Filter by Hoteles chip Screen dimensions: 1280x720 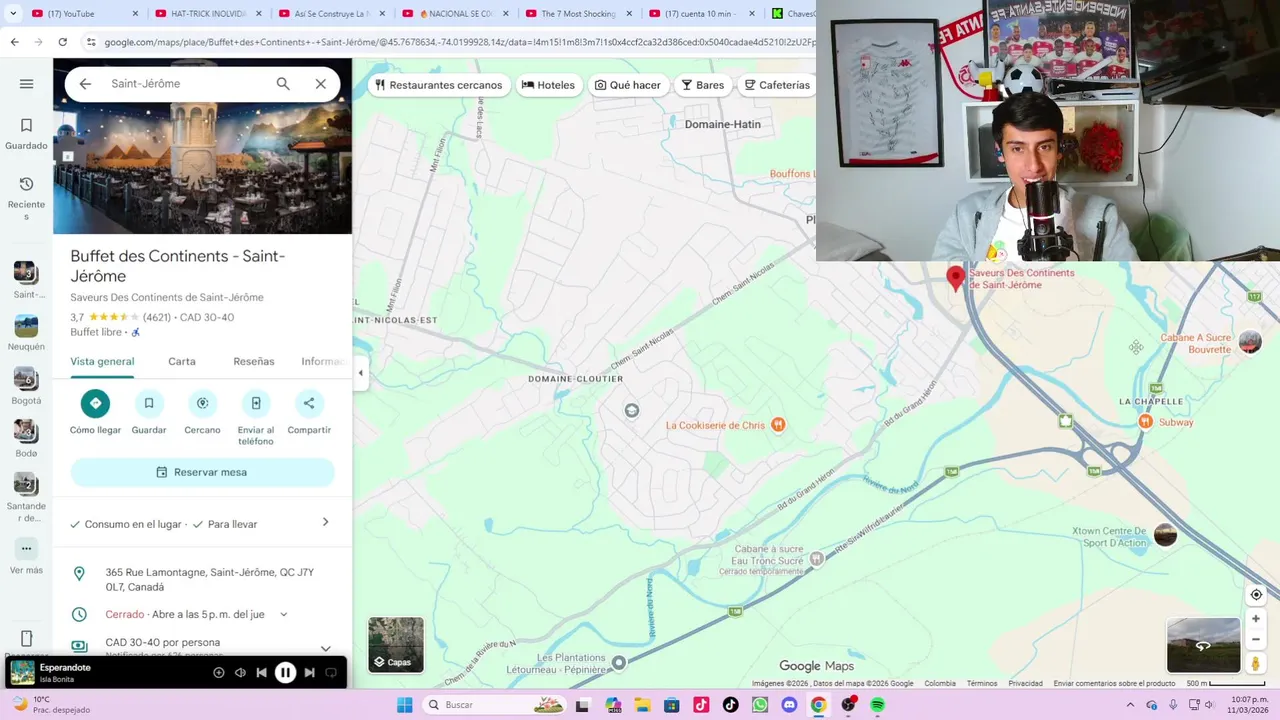tap(548, 85)
